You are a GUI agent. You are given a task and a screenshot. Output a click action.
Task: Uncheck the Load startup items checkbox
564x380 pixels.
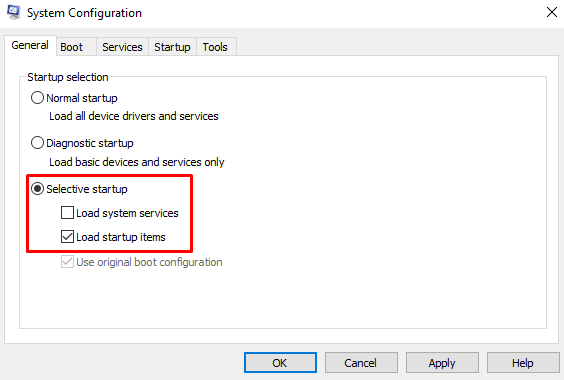coord(67,237)
